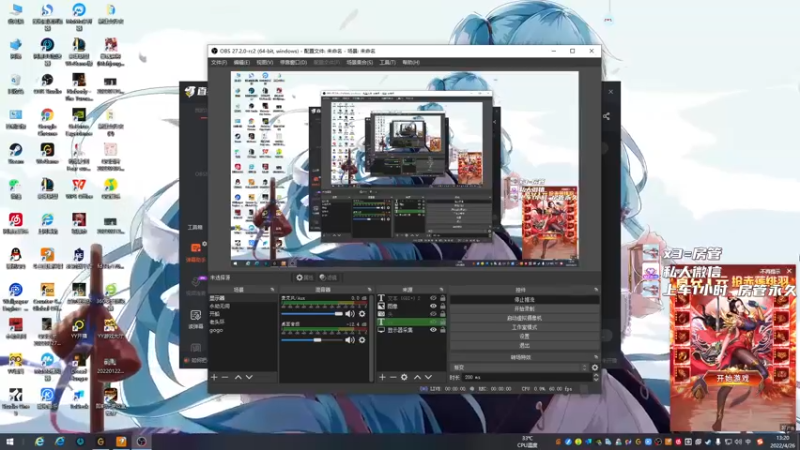Screen dimensions: 800x450
Task: Select the gogo scene
Action: (x=242, y=330)
